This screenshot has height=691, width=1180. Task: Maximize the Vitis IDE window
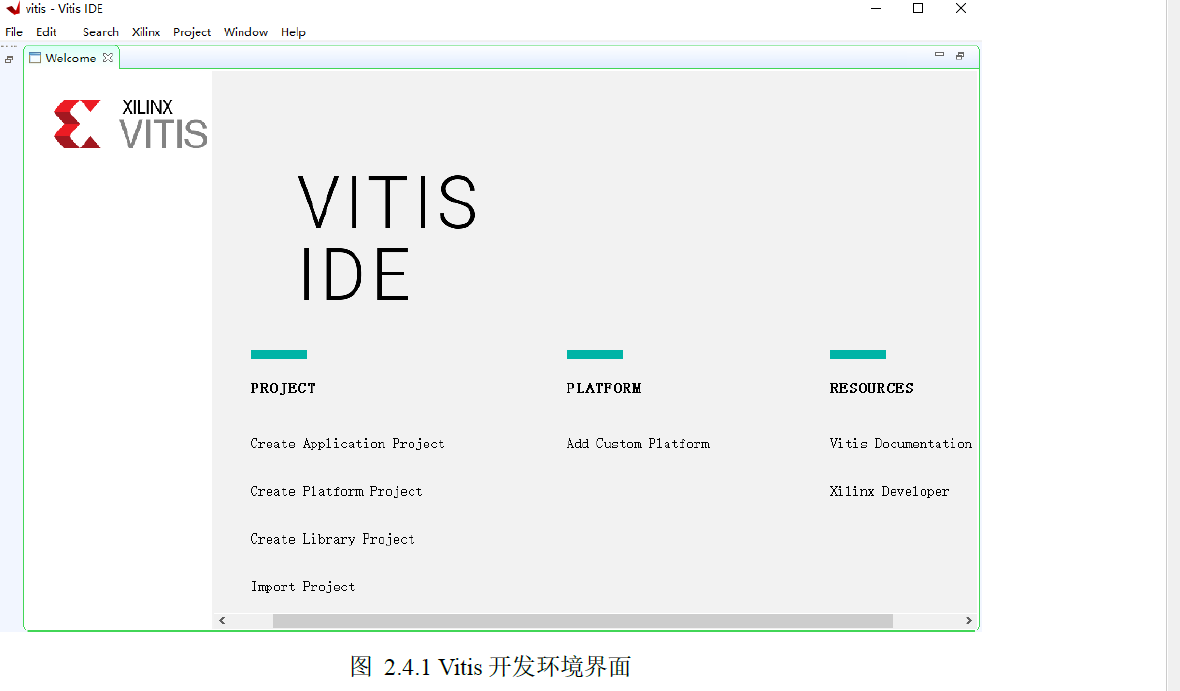coord(918,8)
